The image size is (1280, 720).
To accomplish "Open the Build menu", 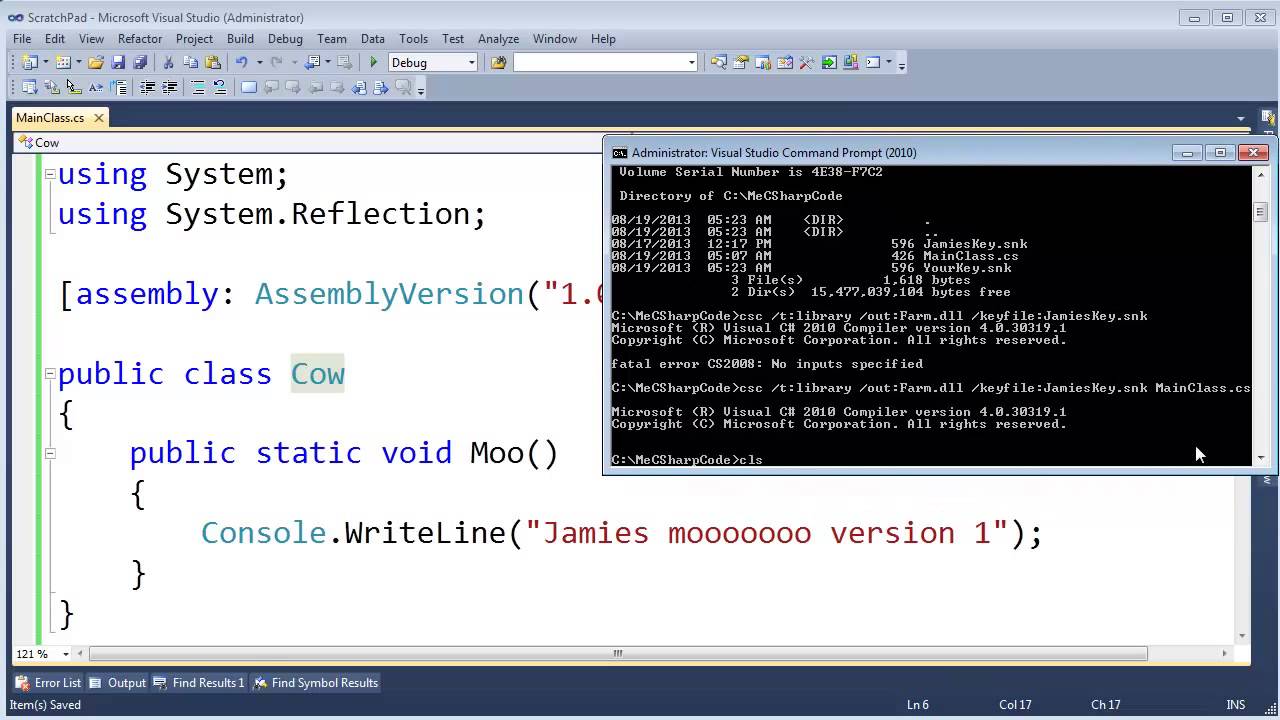I will [x=240, y=38].
